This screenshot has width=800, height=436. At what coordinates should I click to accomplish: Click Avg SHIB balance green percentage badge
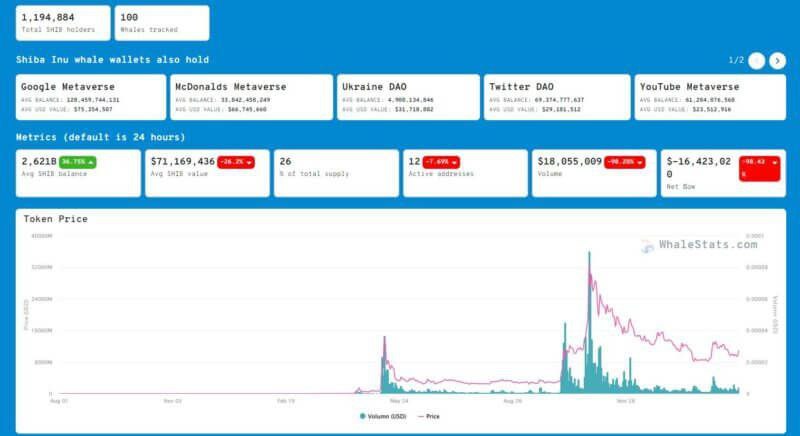tap(78, 162)
